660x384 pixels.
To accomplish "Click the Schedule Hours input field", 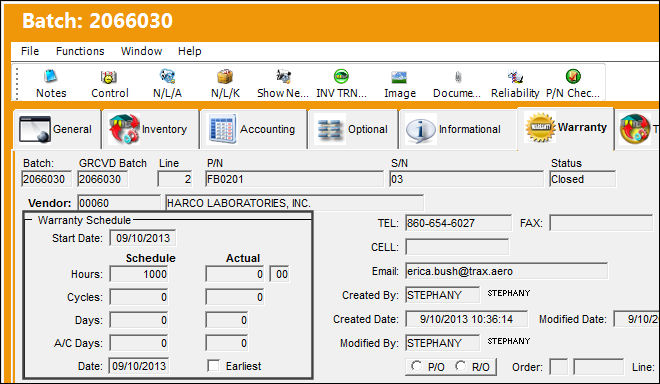I will [139, 274].
